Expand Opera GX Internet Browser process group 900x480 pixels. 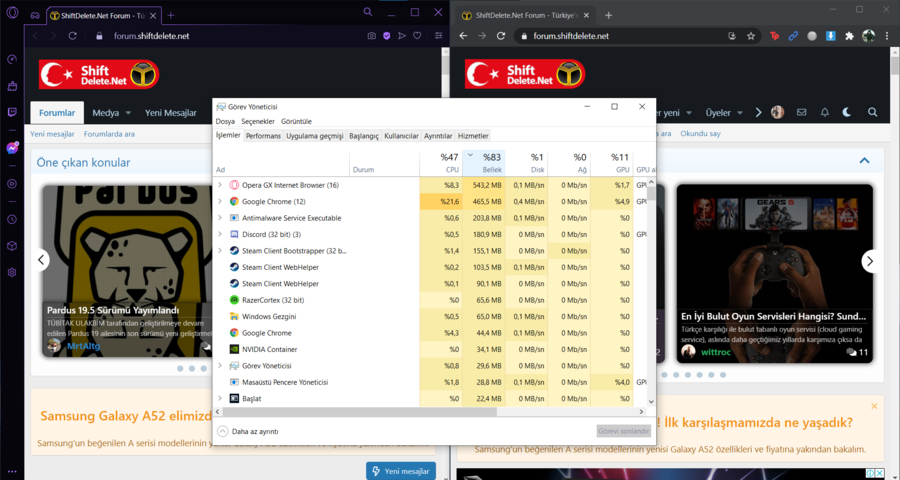(x=219, y=185)
